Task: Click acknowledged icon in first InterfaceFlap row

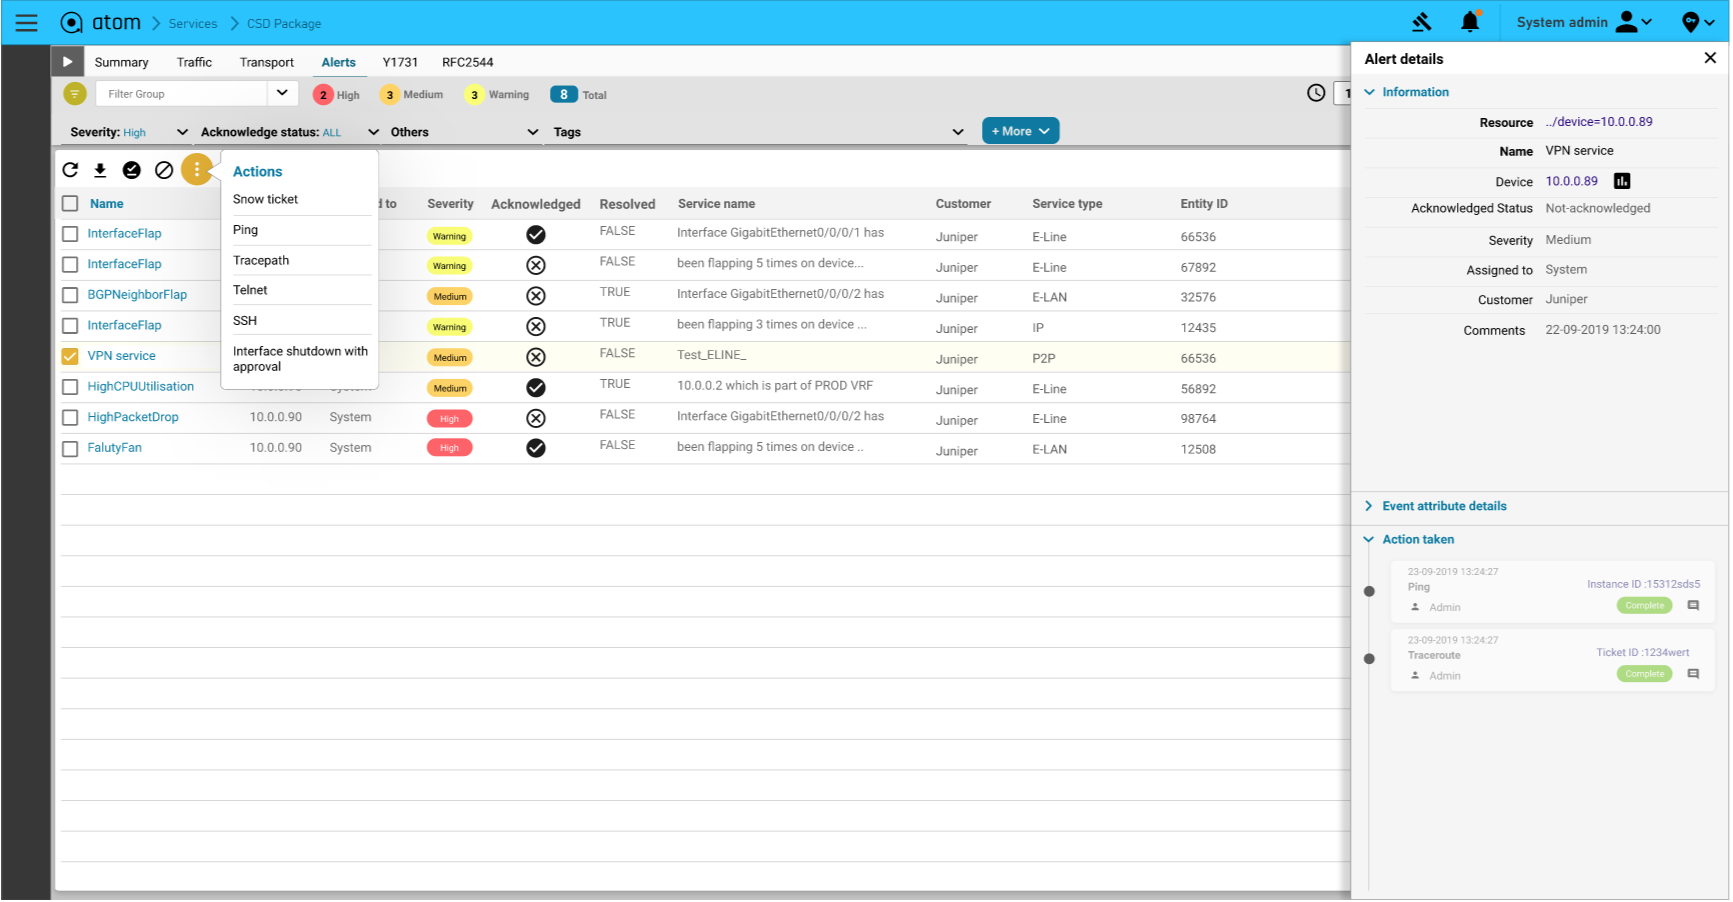Action: pos(536,235)
